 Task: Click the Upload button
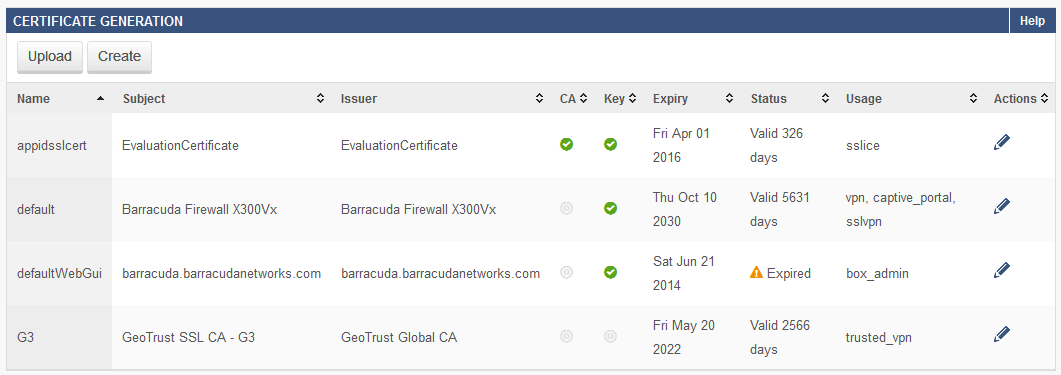coord(49,57)
